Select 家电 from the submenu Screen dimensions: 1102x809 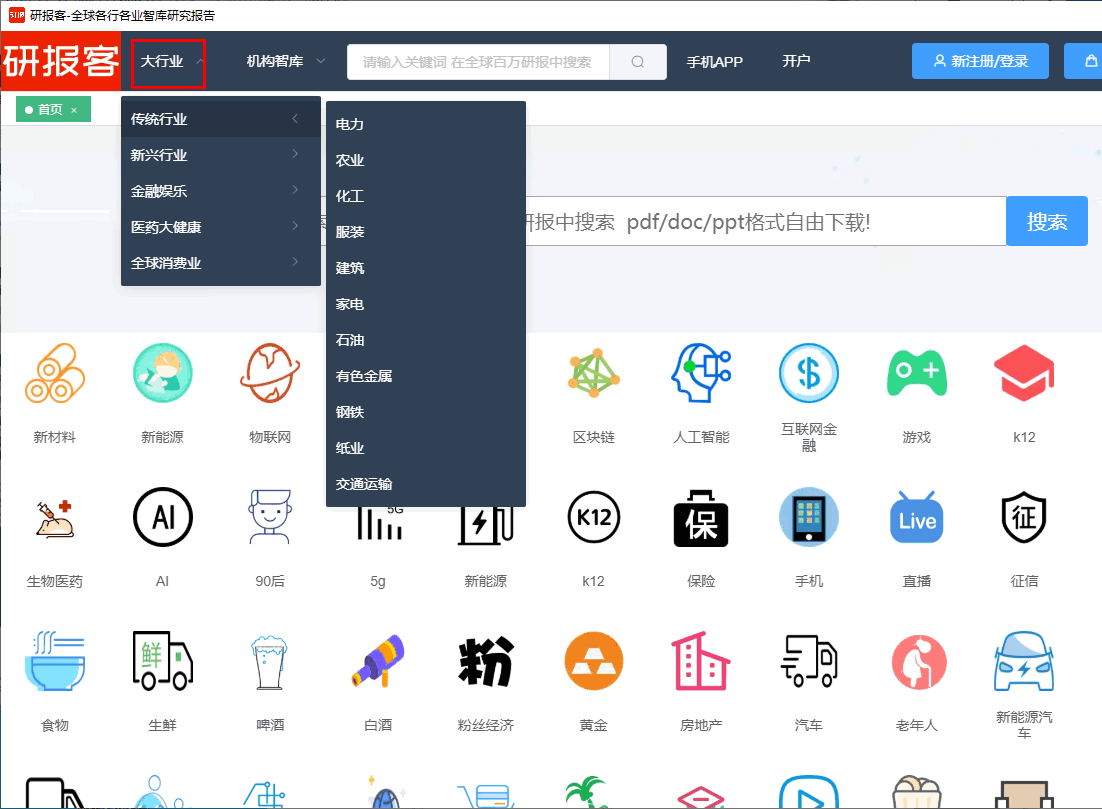[426, 304]
